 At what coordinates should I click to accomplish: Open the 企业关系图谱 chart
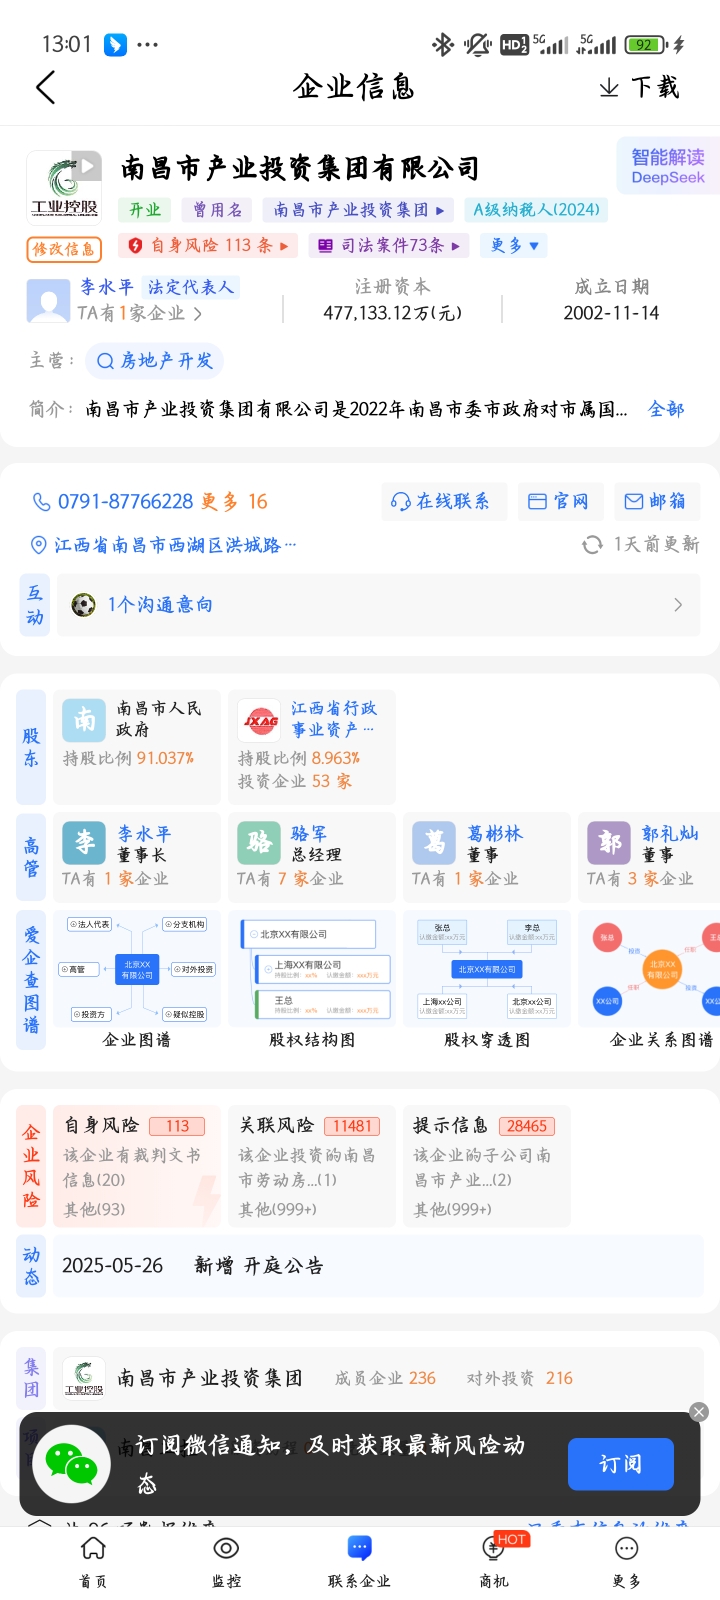tap(650, 980)
